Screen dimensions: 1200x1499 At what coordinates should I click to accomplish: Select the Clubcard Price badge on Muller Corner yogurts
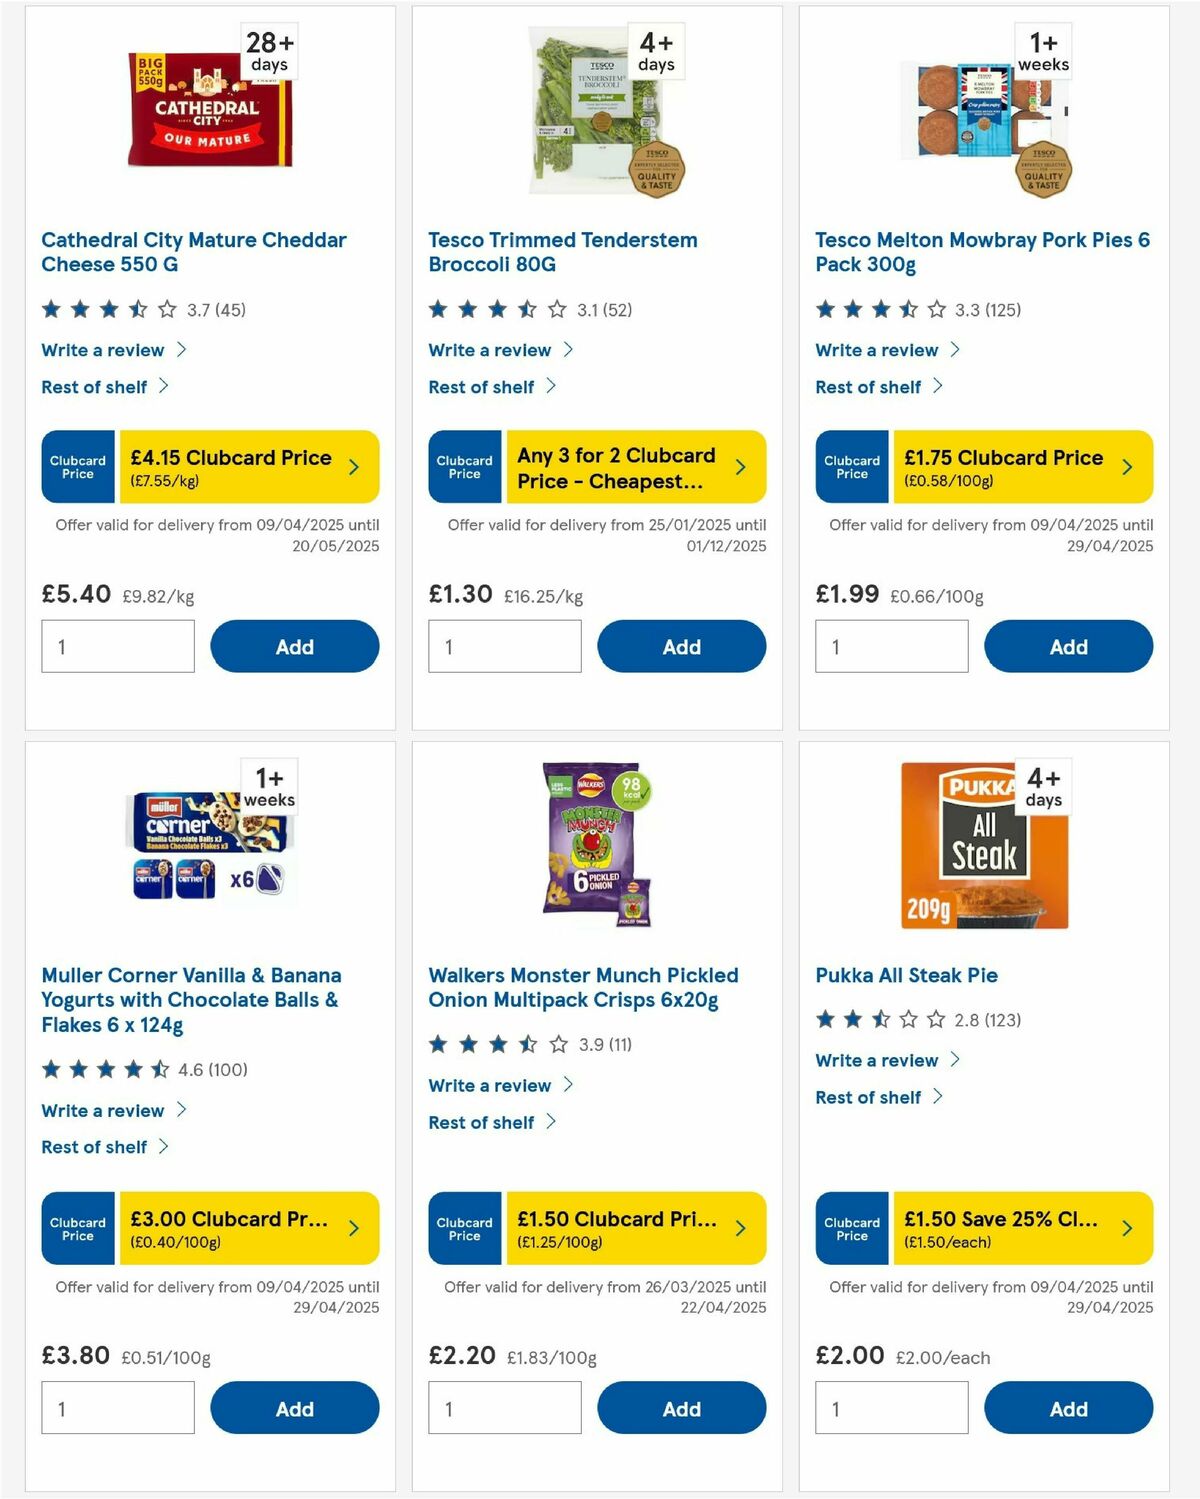(x=77, y=1228)
